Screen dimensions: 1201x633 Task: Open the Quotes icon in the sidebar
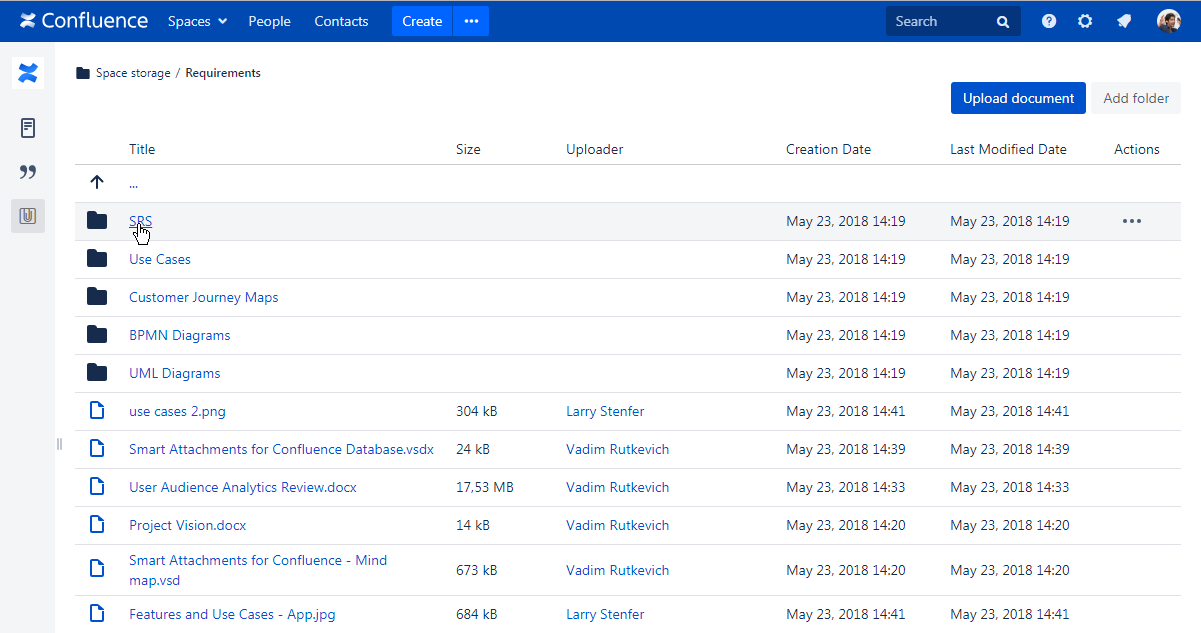(x=27, y=172)
